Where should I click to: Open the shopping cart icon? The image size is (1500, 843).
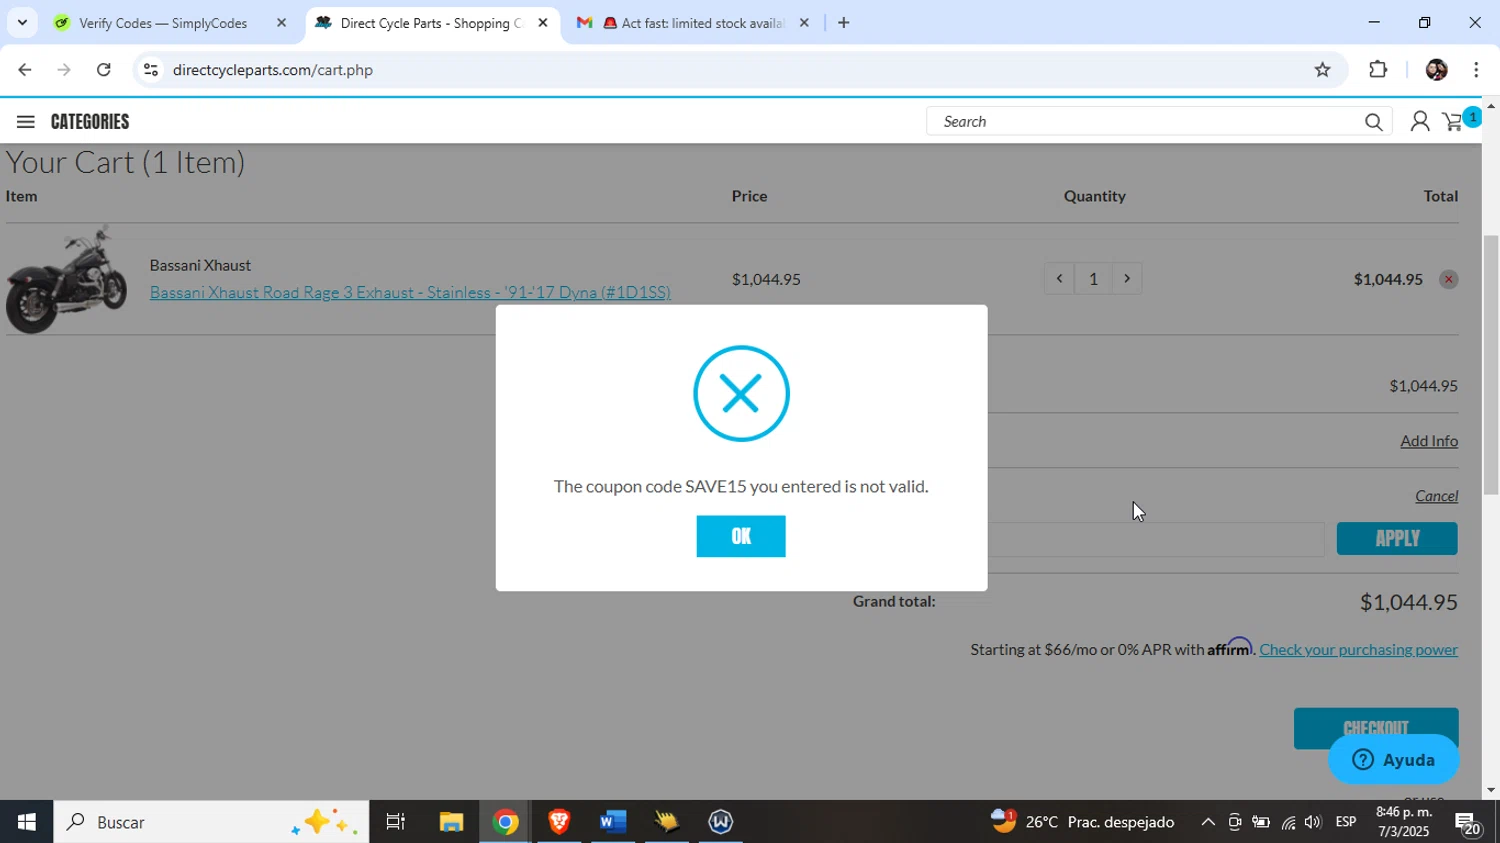point(1453,122)
